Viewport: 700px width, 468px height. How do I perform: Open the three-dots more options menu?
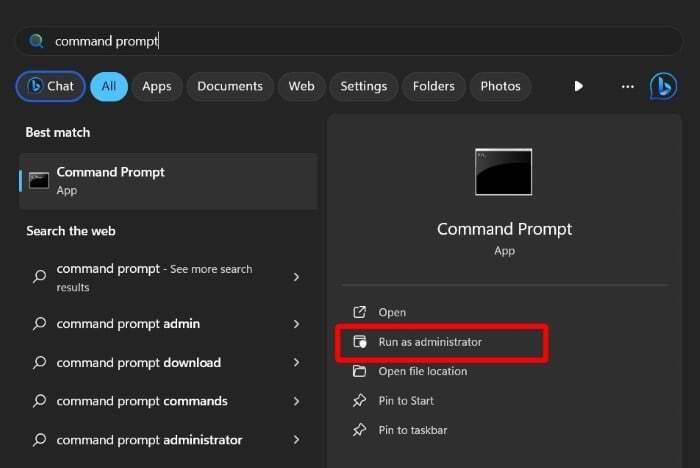(x=628, y=86)
